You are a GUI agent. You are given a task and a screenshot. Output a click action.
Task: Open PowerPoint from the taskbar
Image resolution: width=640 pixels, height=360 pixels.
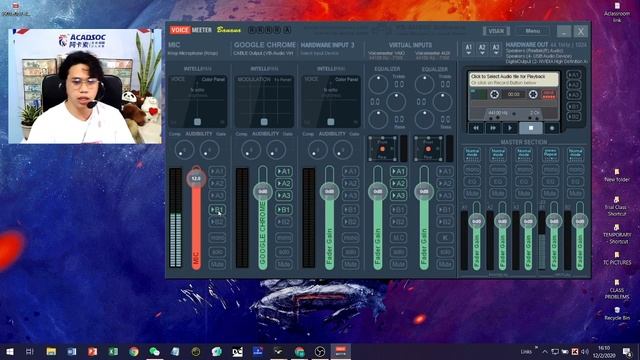click(92, 351)
